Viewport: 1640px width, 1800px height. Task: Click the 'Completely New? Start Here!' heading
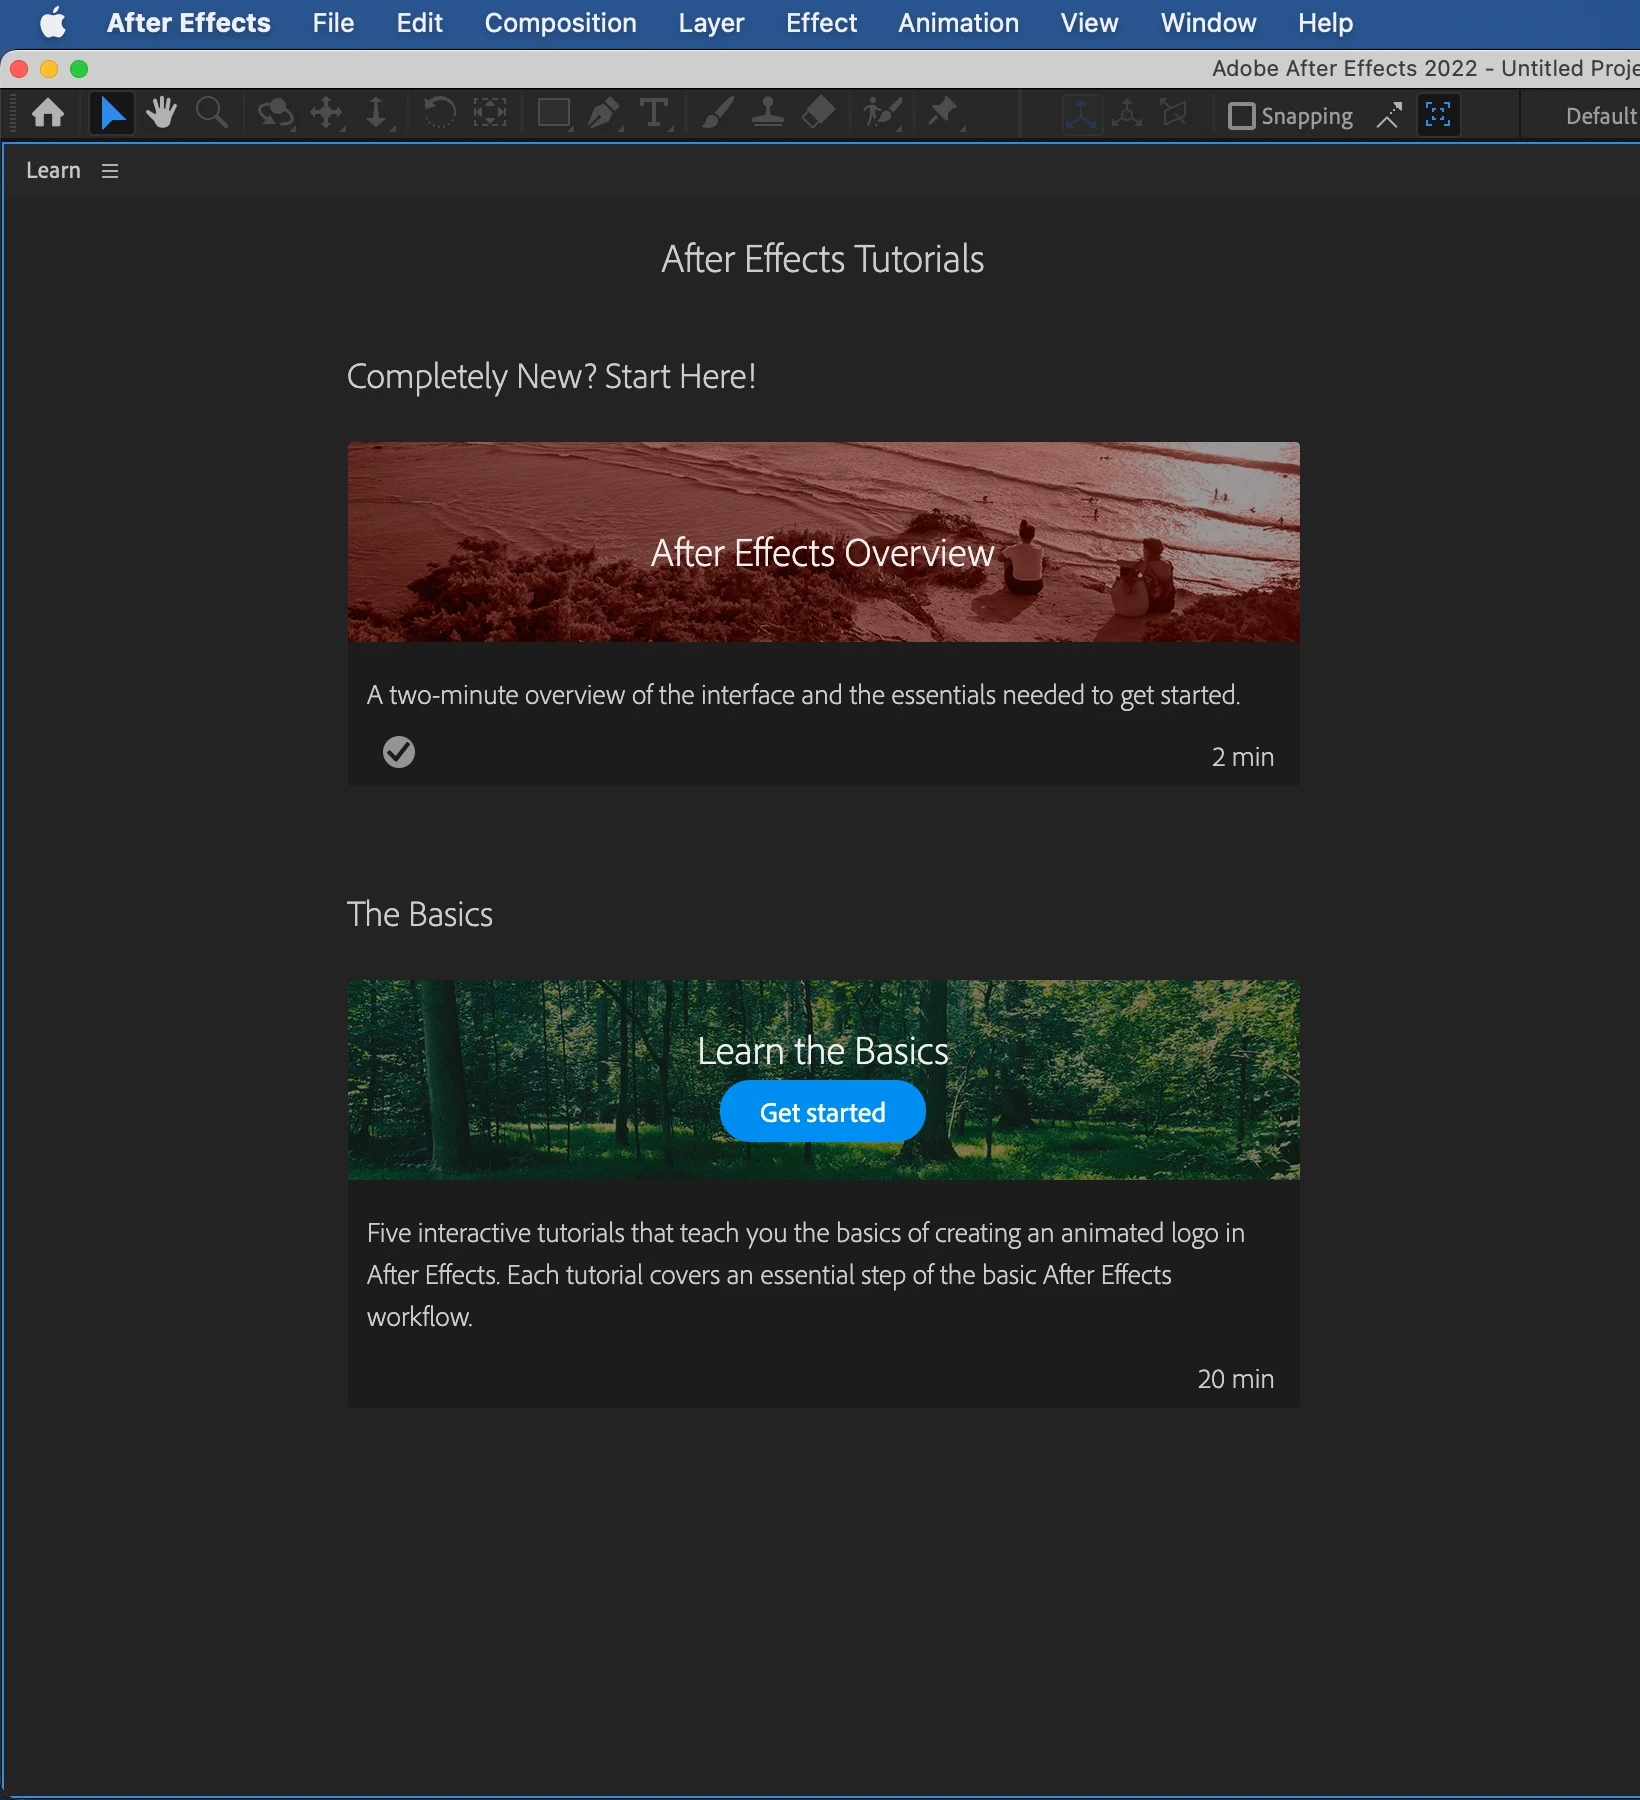pyautogui.click(x=551, y=377)
